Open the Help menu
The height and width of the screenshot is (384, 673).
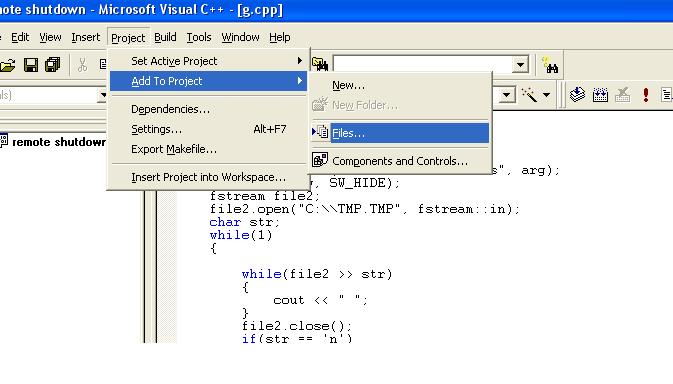pos(280,37)
